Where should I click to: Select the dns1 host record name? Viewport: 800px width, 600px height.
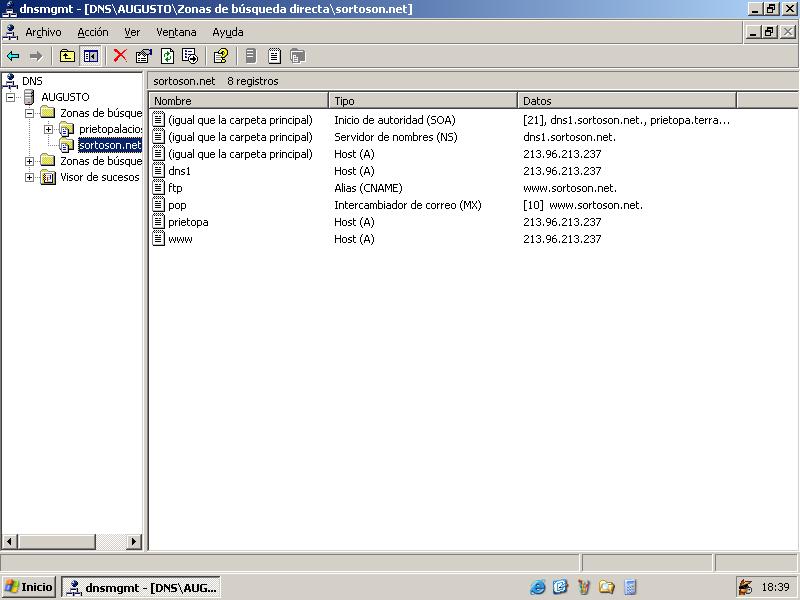pos(179,171)
